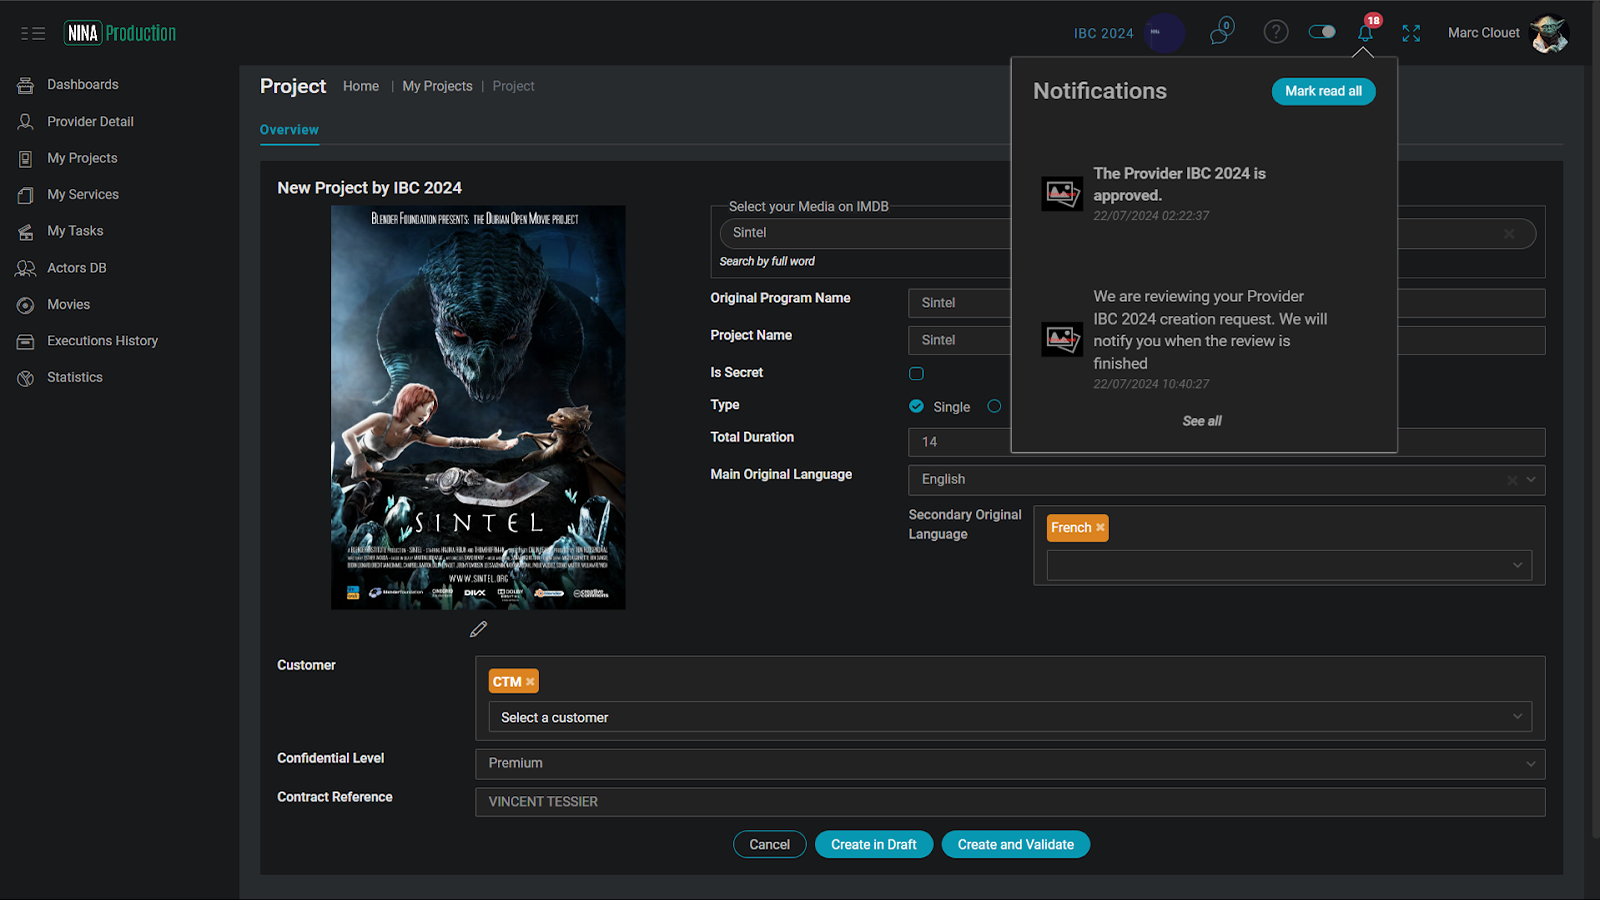Remove the French language tag
The width and height of the screenshot is (1600, 900).
click(1100, 528)
